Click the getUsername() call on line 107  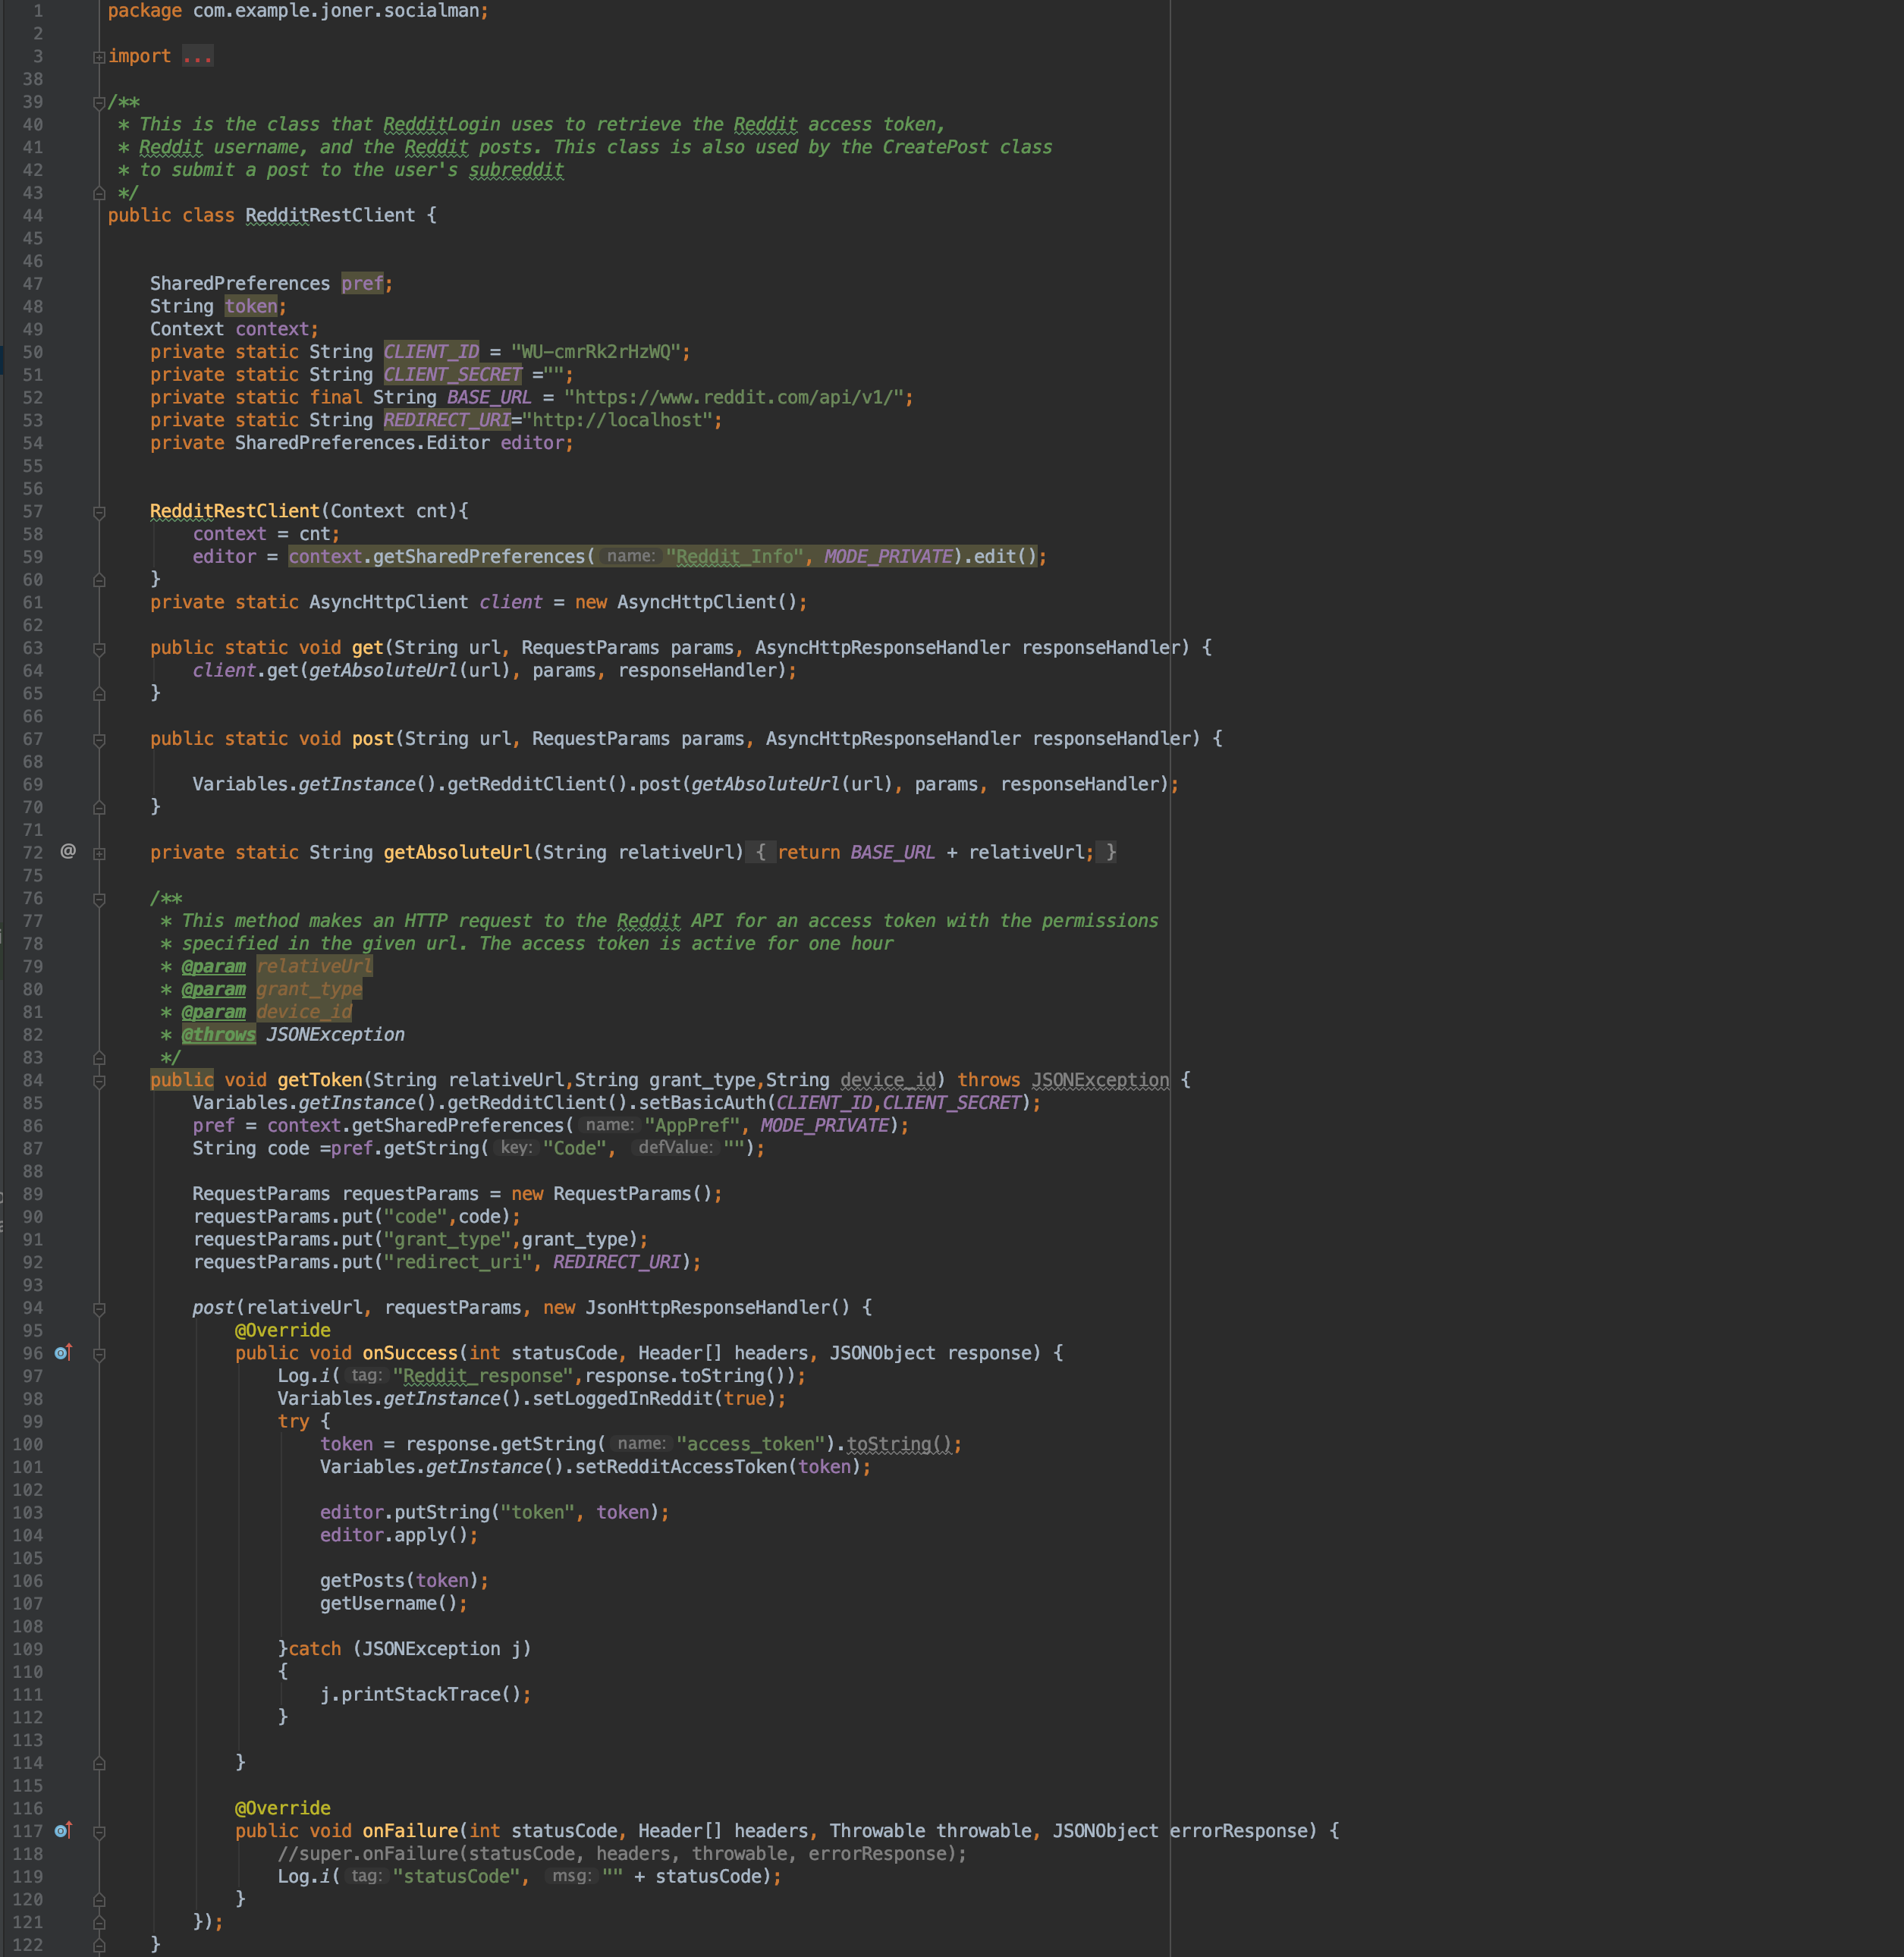(389, 1603)
